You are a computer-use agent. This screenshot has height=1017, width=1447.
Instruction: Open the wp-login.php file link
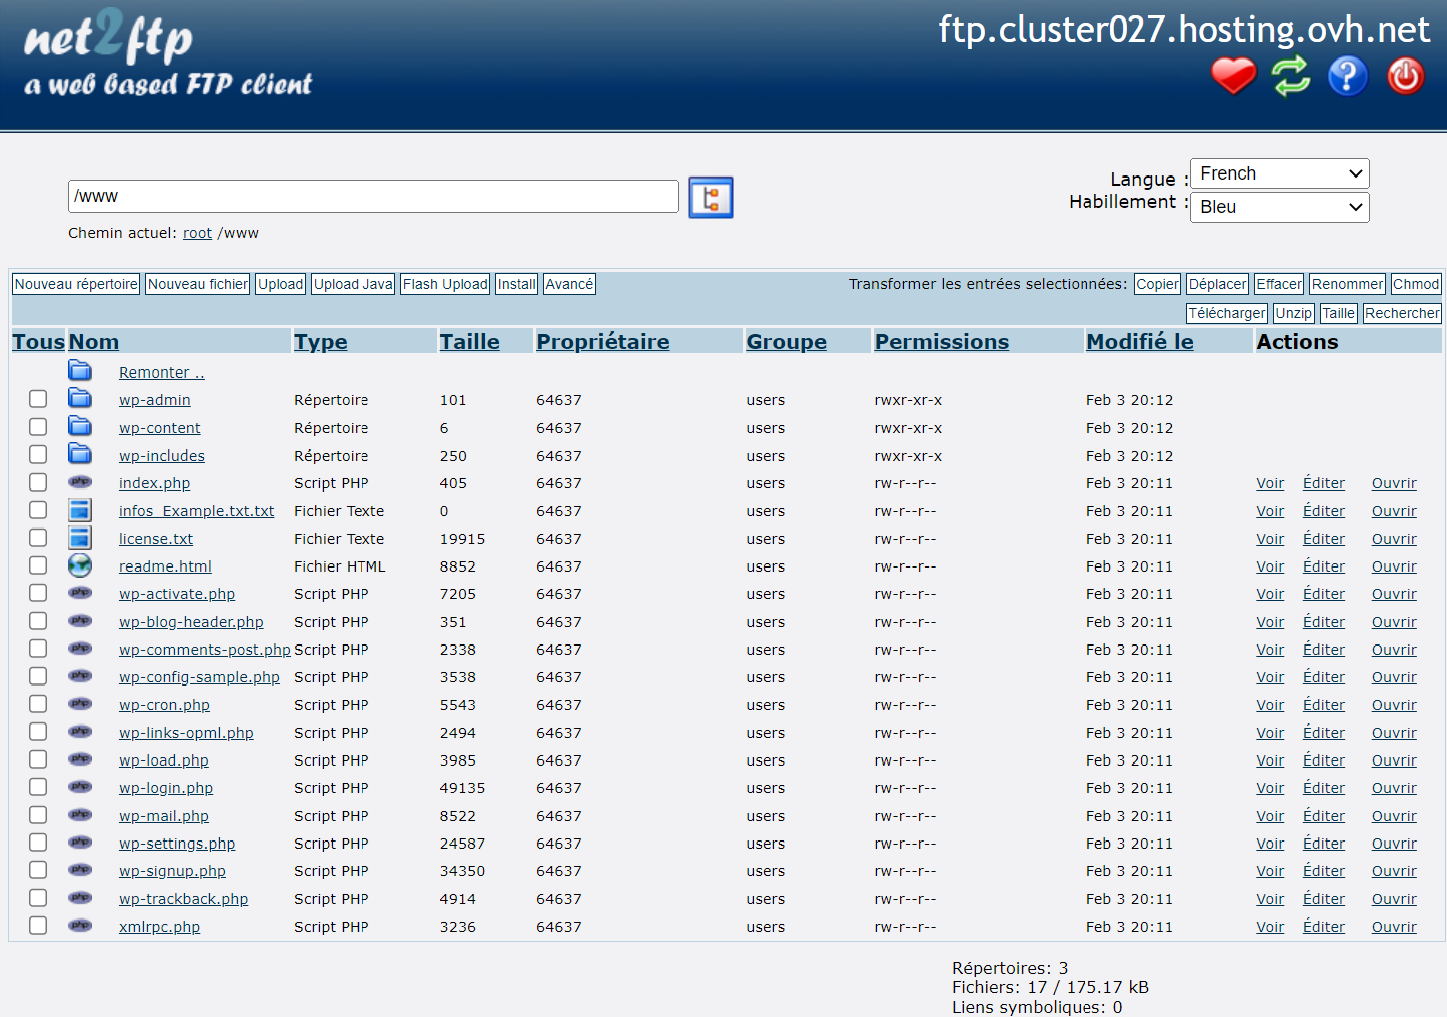coord(166,788)
